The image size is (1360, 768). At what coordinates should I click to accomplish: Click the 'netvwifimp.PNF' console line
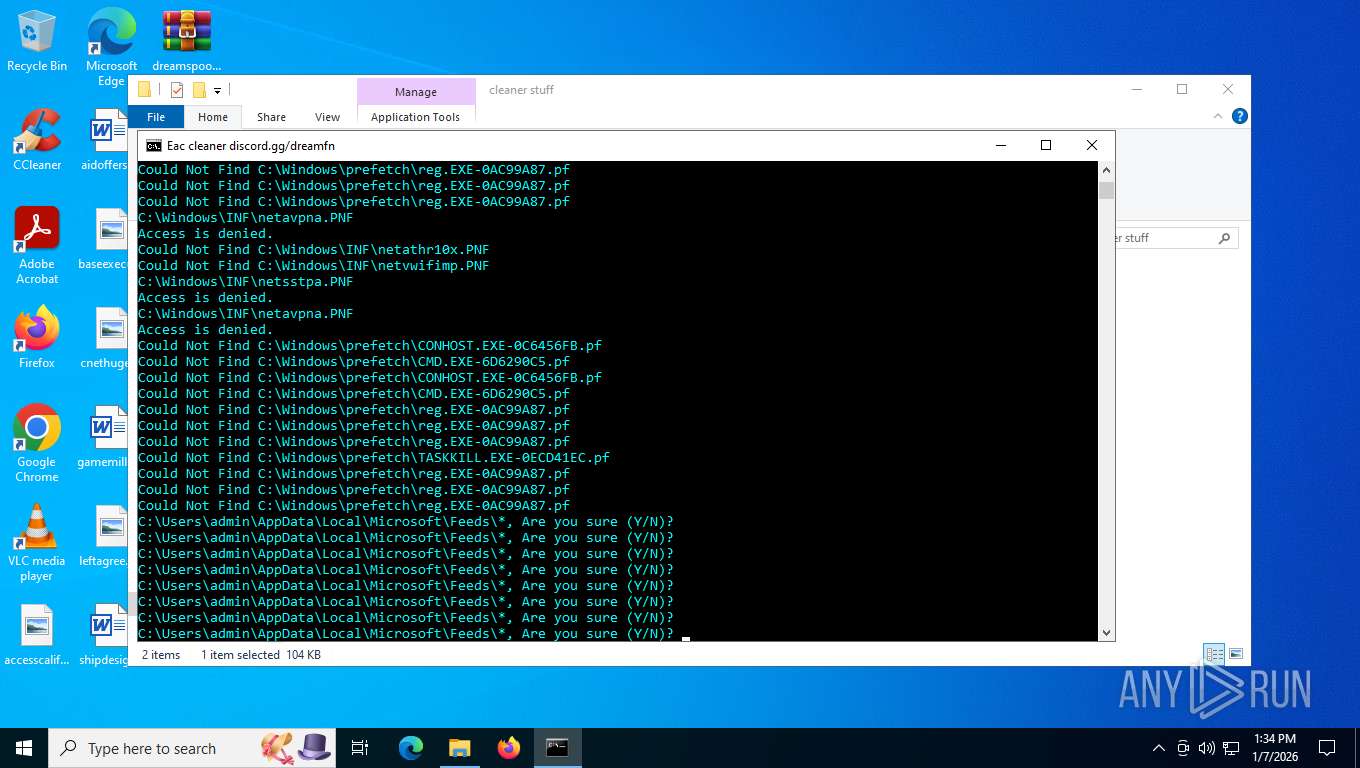pos(314,266)
